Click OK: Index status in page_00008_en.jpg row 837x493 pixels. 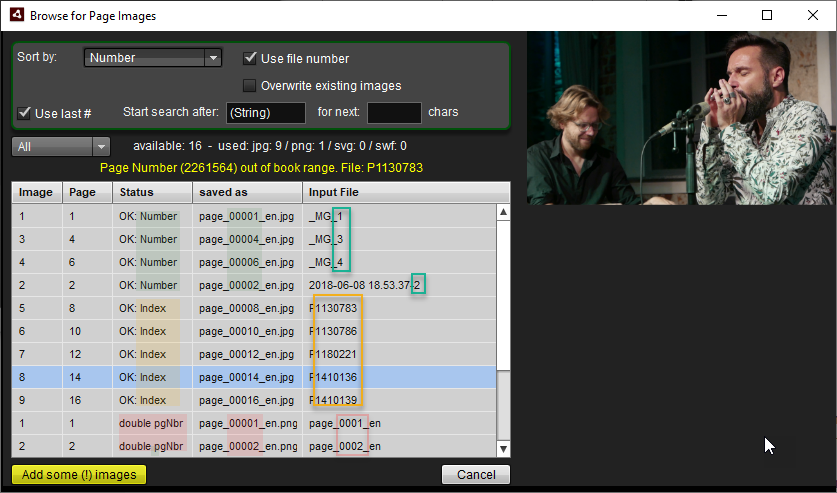coord(143,308)
